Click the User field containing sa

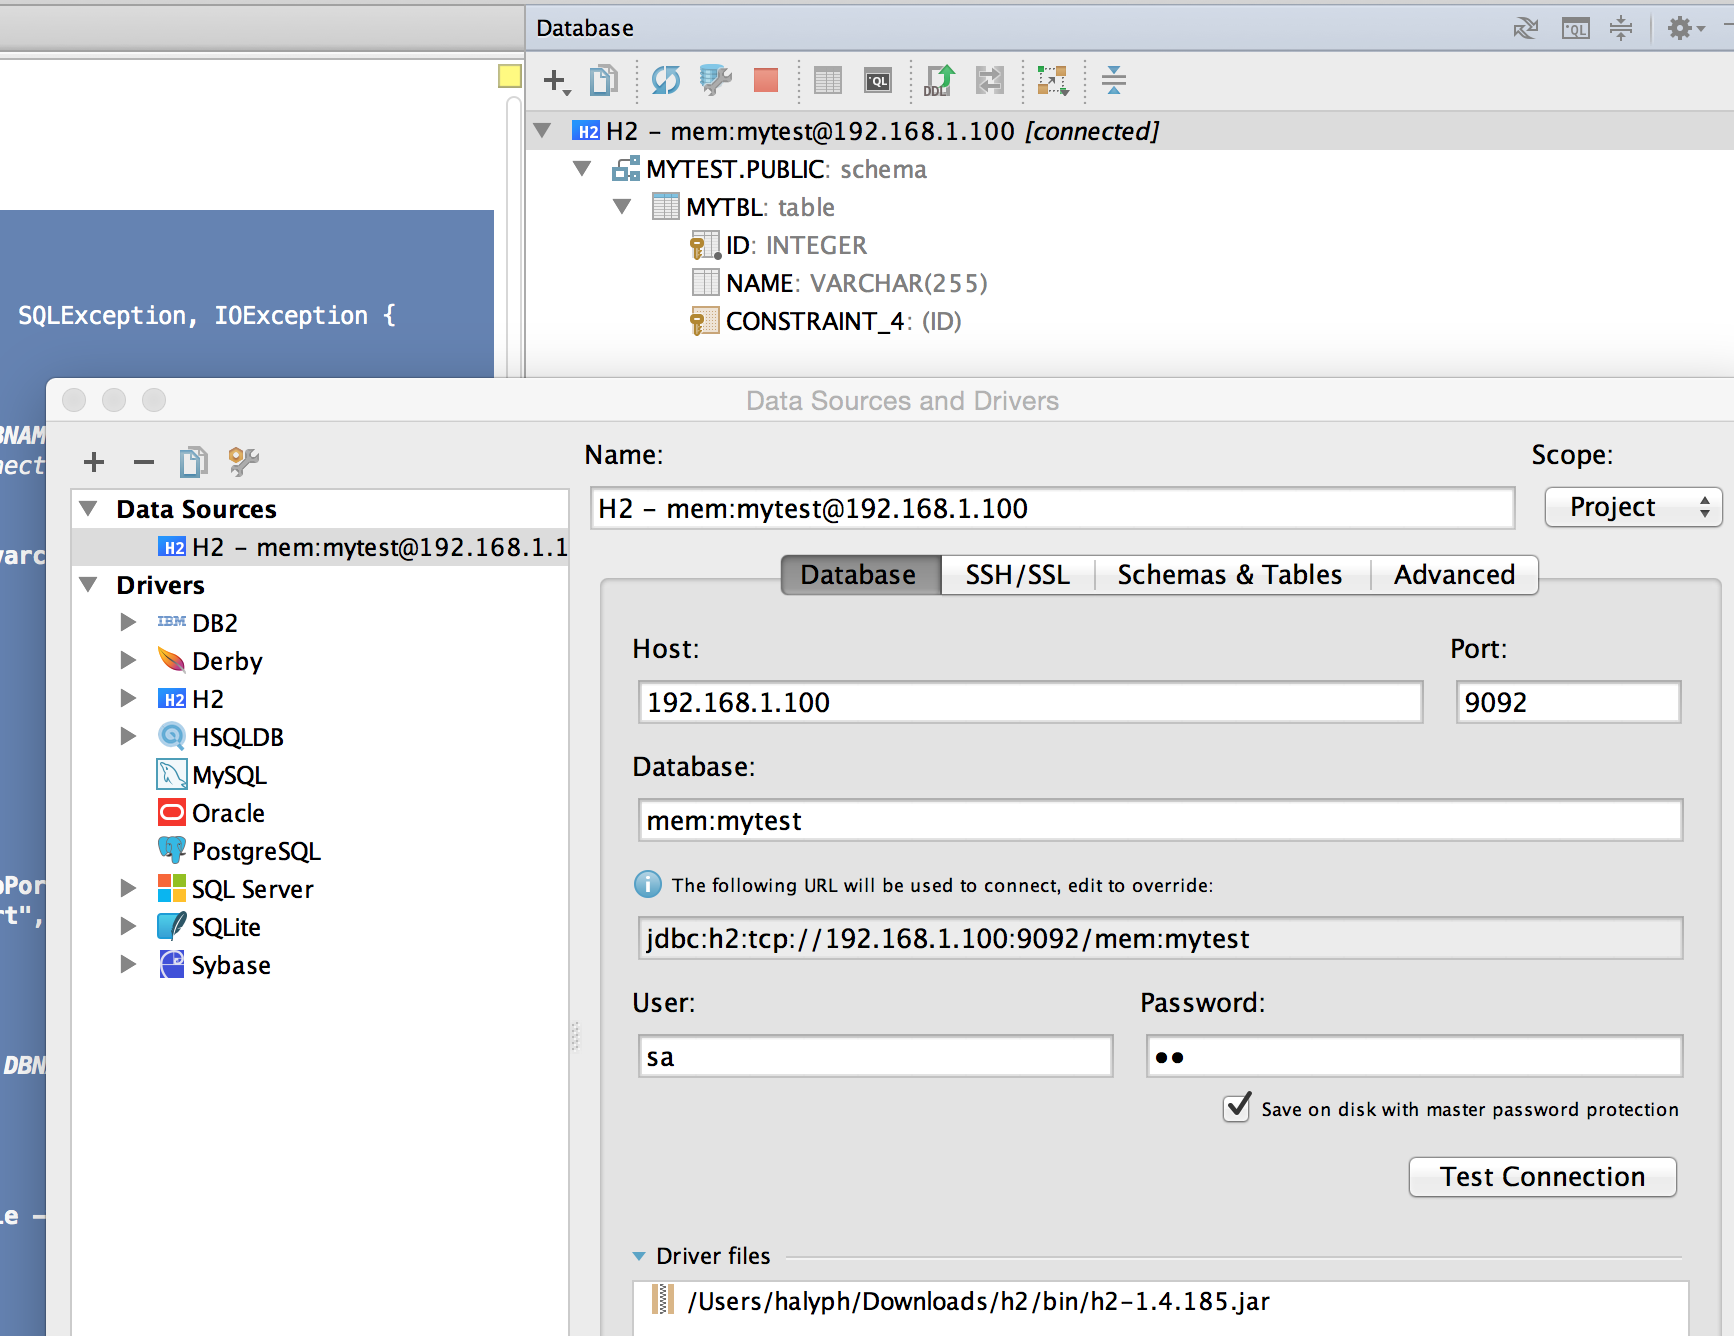[875, 1056]
